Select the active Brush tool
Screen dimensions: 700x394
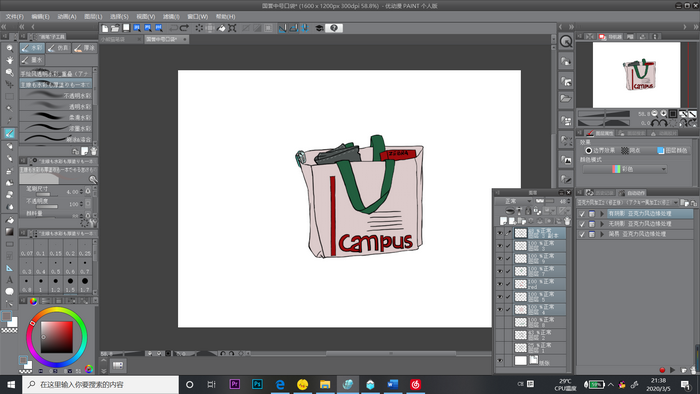tap(9, 133)
